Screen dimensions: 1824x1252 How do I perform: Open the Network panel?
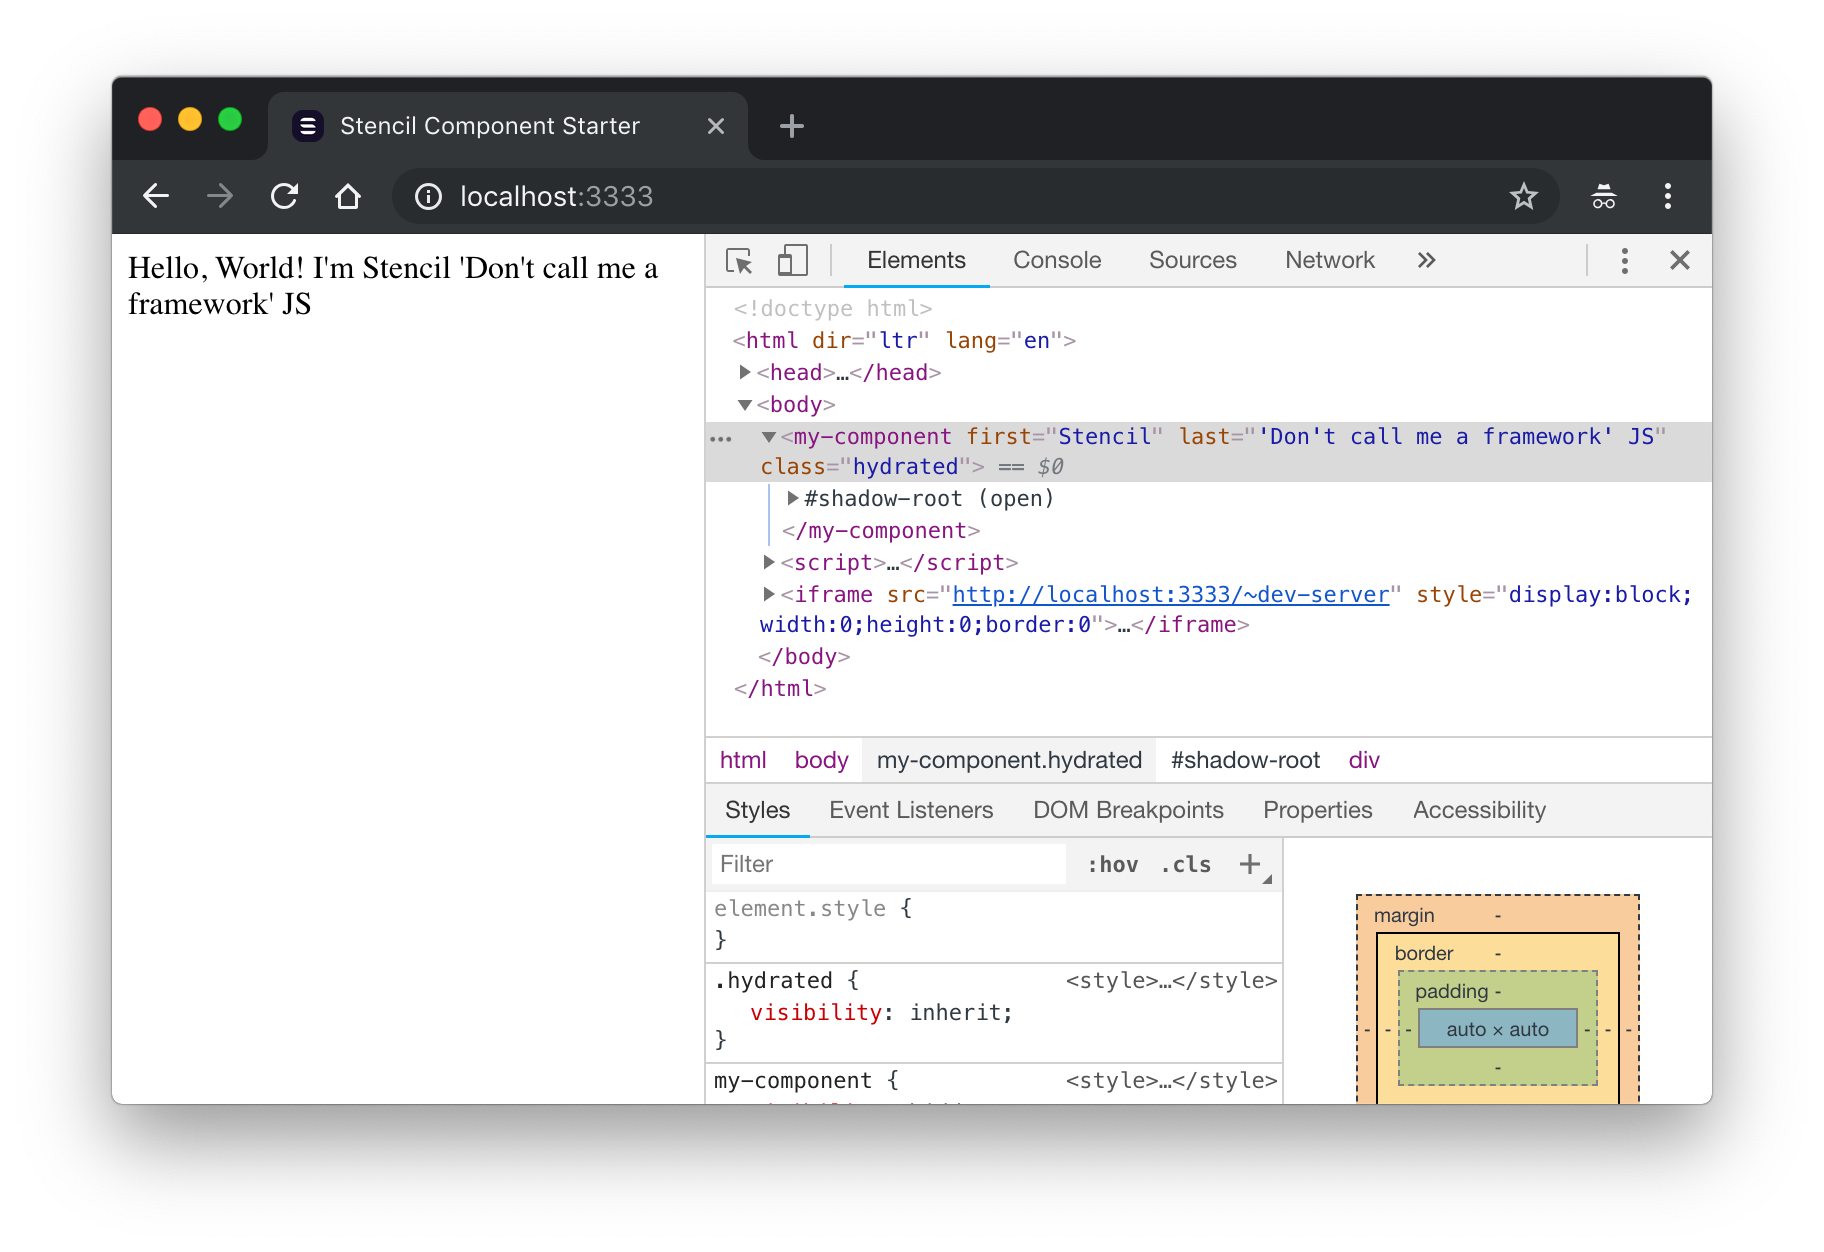click(1330, 260)
